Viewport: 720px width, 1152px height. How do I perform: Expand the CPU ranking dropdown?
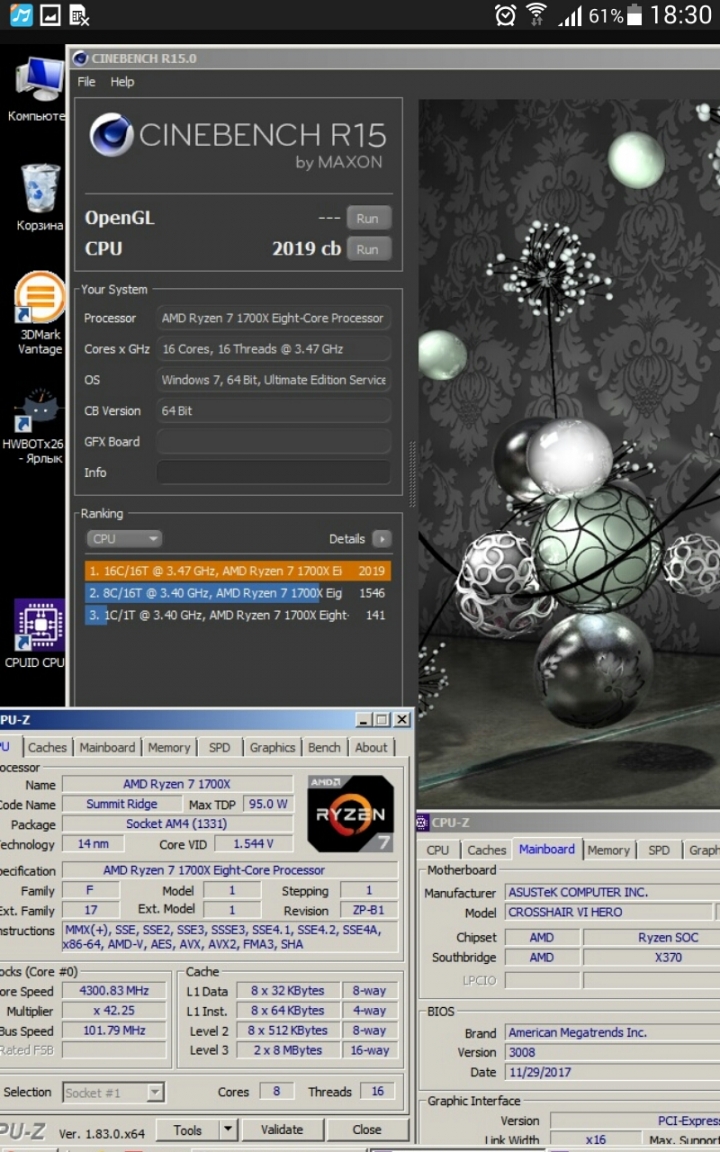coord(124,539)
